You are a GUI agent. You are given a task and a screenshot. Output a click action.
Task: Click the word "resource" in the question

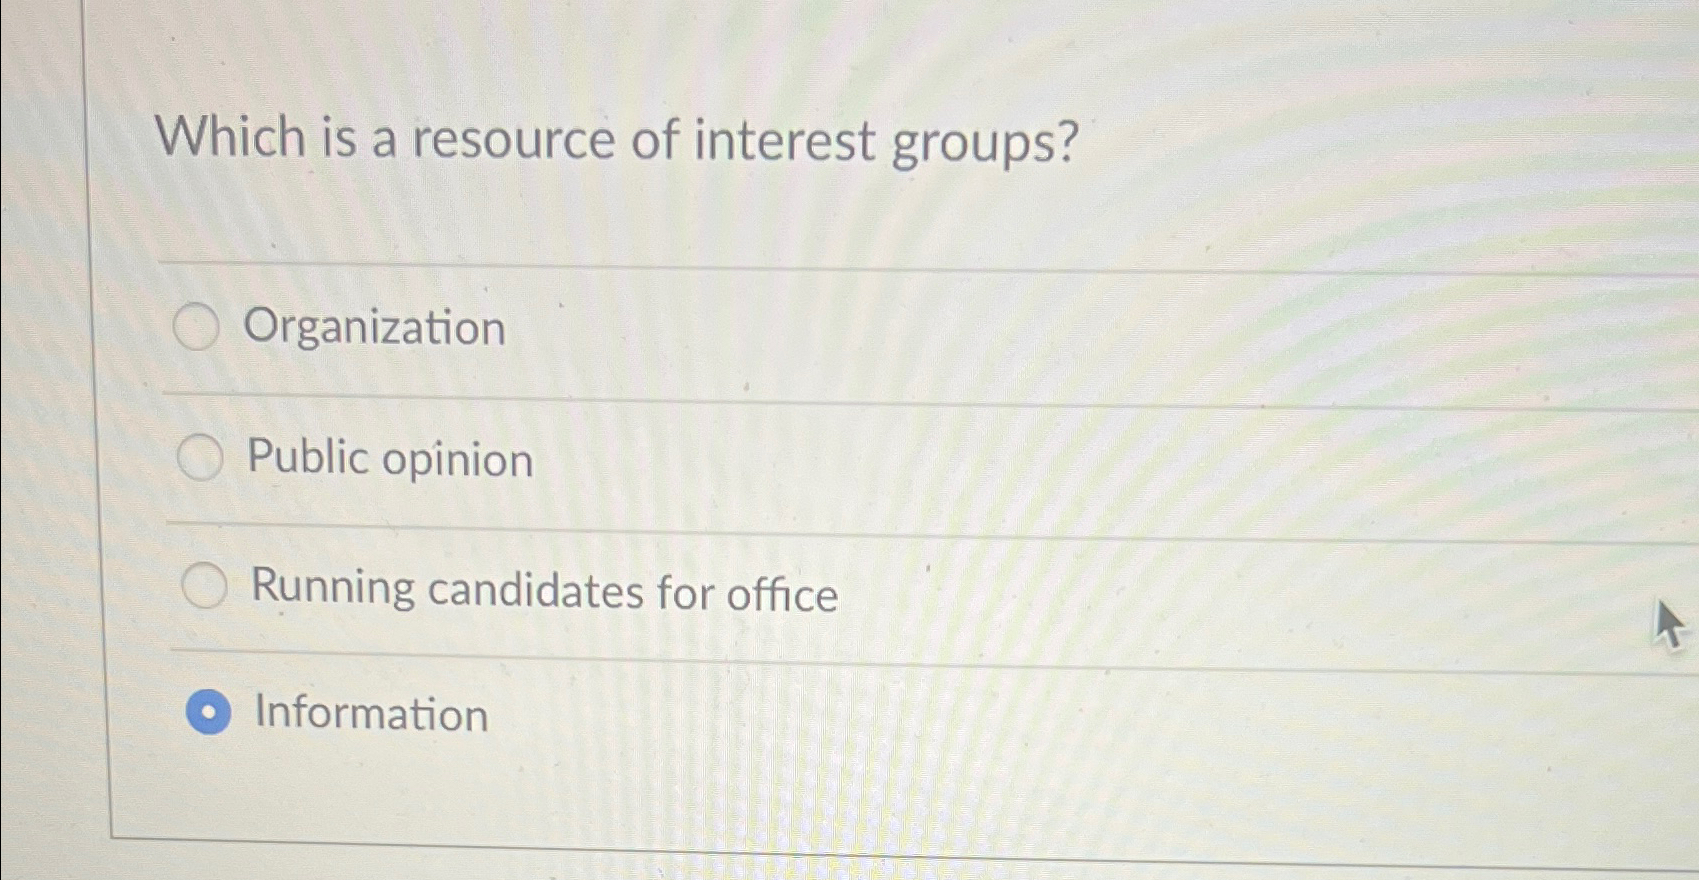coord(514,139)
